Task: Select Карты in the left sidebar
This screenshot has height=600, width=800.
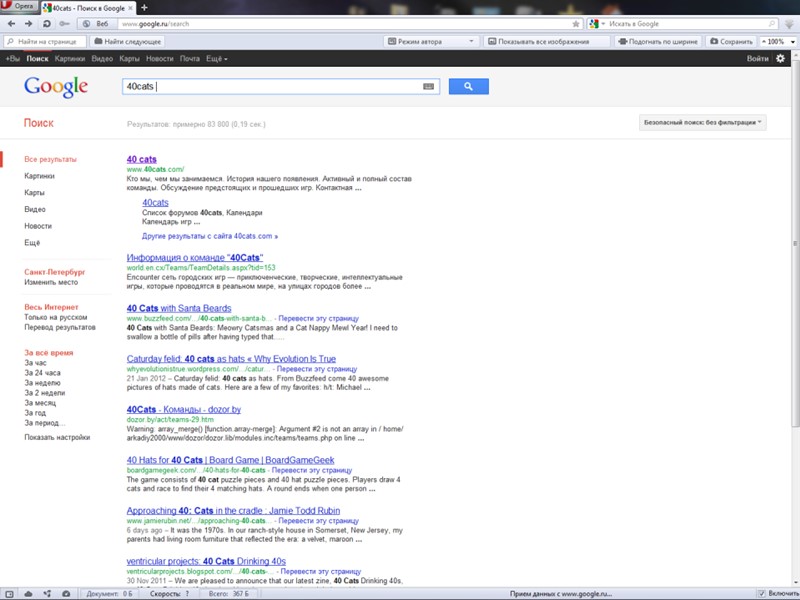Action: click(34, 193)
